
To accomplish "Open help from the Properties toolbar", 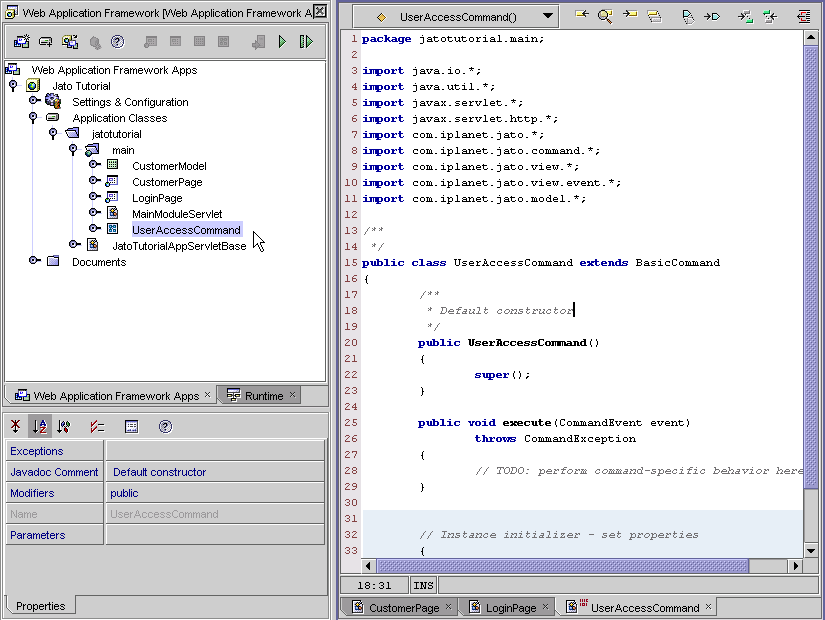I will click(165, 426).
